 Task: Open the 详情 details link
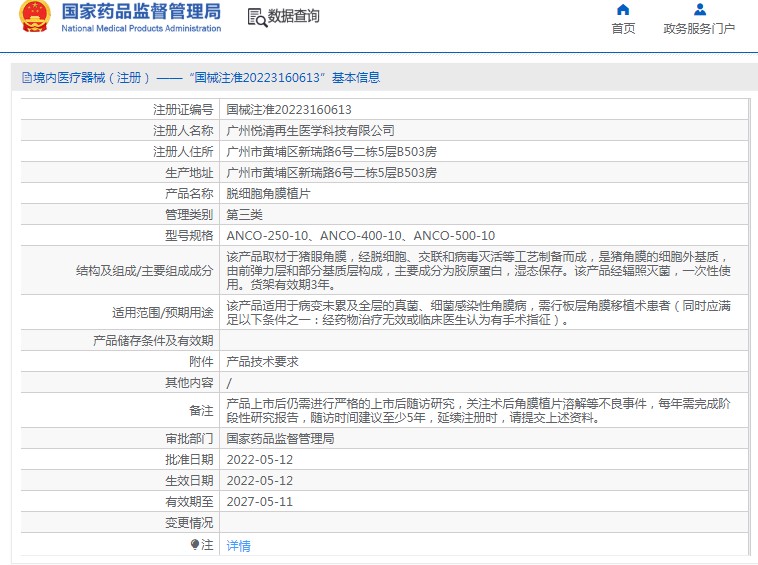pos(238,546)
